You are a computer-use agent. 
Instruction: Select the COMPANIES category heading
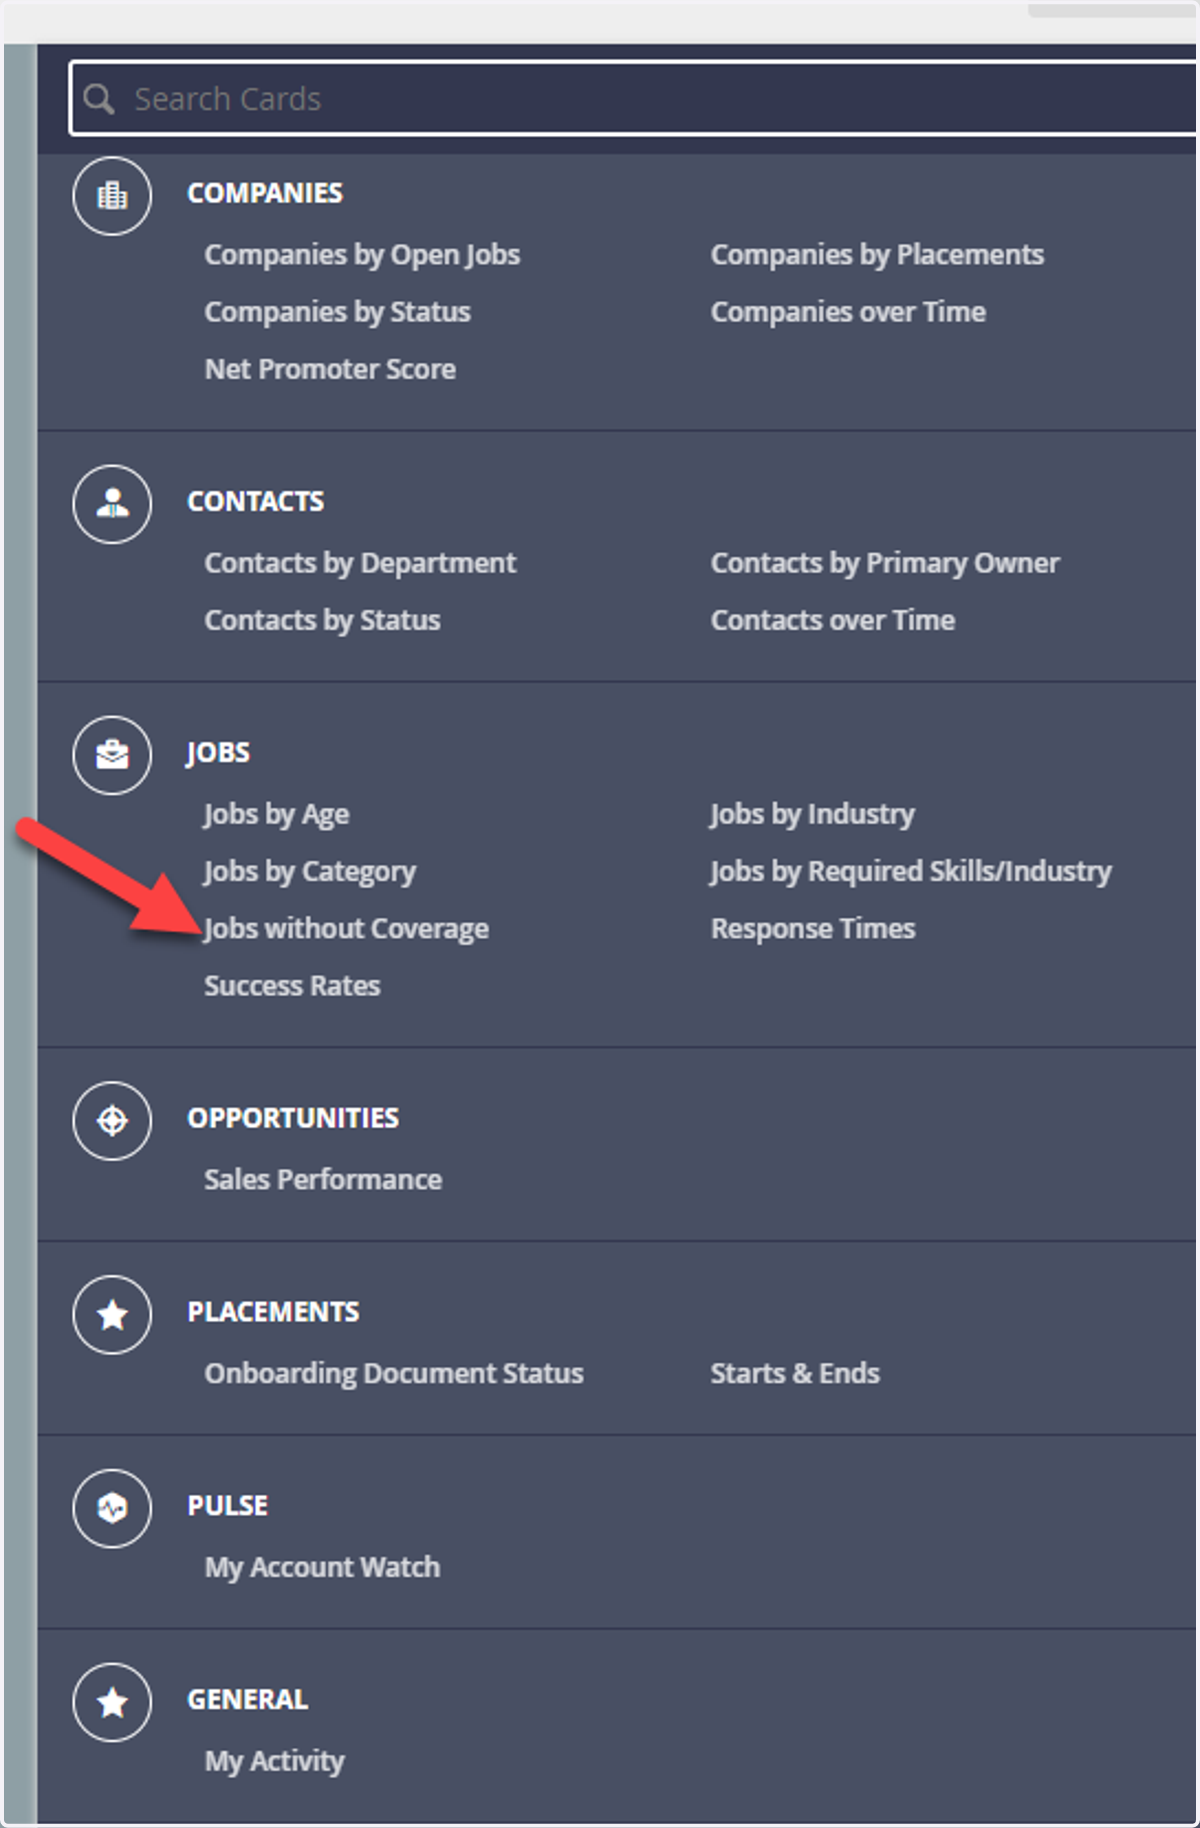265,193
